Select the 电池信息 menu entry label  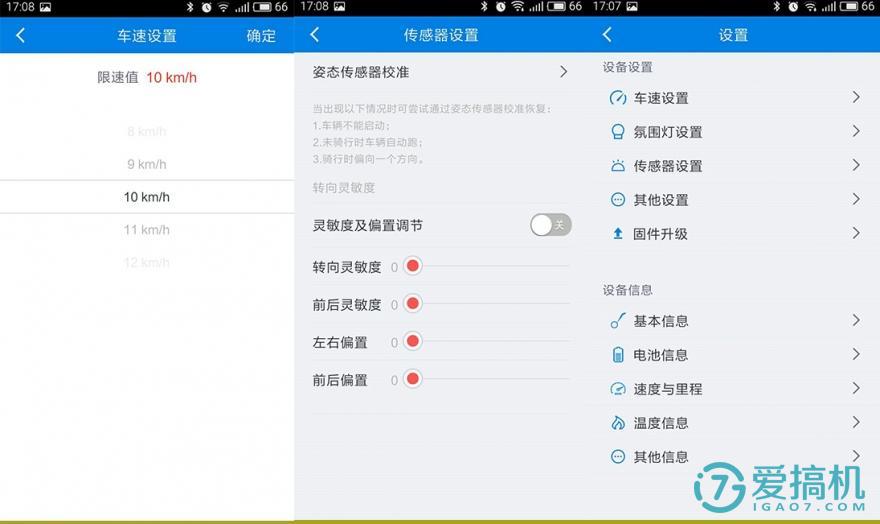661,355
